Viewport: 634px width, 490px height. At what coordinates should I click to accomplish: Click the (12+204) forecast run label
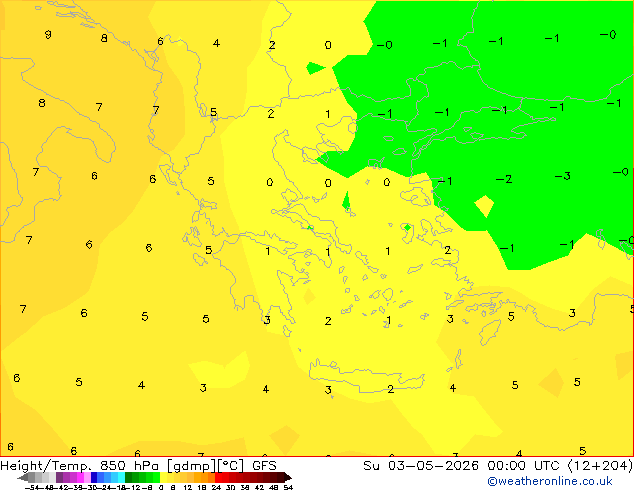[600, 466]
